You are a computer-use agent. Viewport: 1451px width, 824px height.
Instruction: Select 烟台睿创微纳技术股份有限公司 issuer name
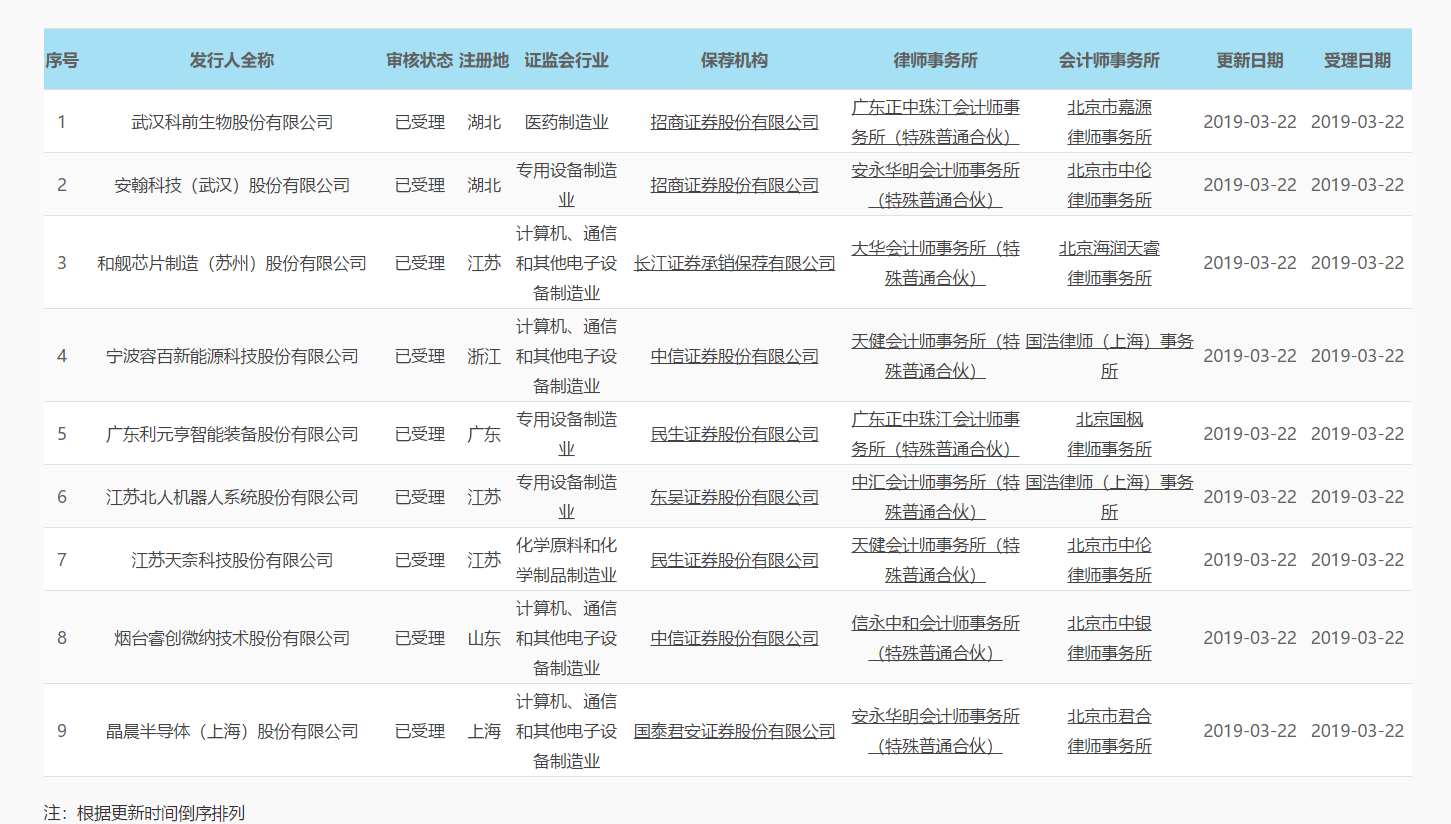pos(232,638)
